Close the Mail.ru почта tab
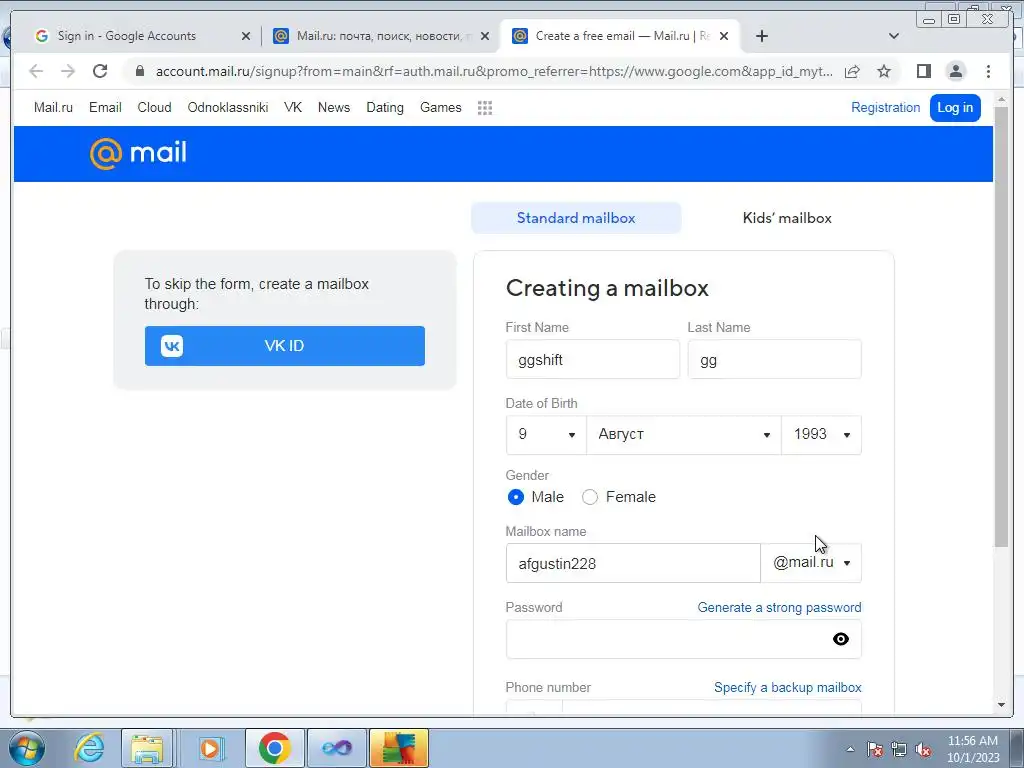The width and height of the screenshot is (1024, 768). tap(485, 36)
